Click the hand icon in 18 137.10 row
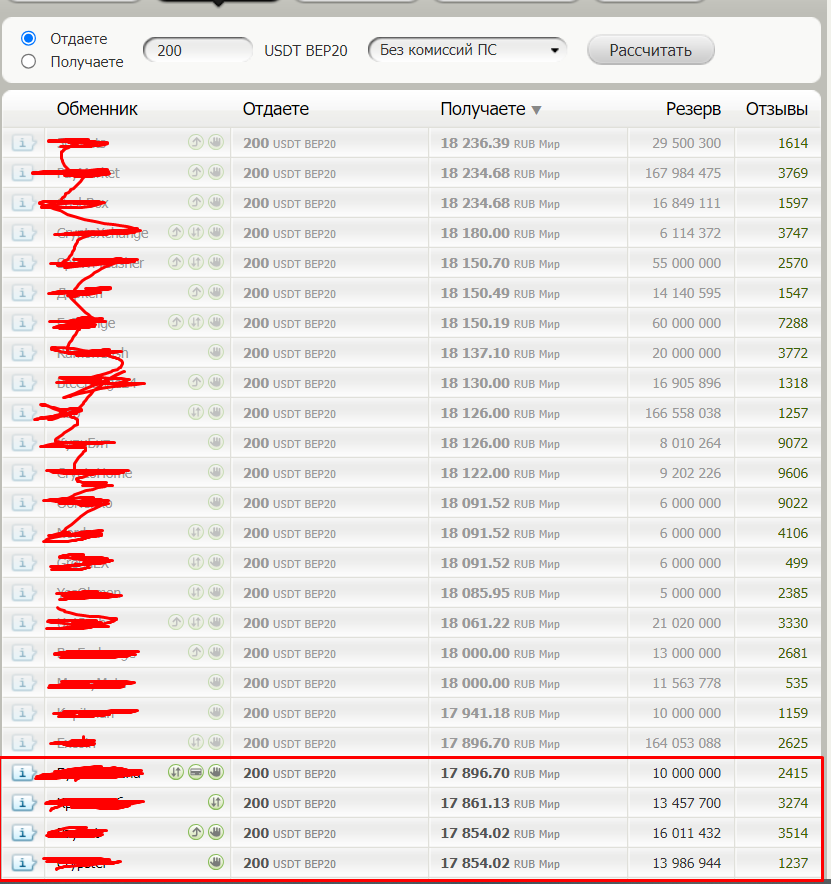 [x=215, y=353]
